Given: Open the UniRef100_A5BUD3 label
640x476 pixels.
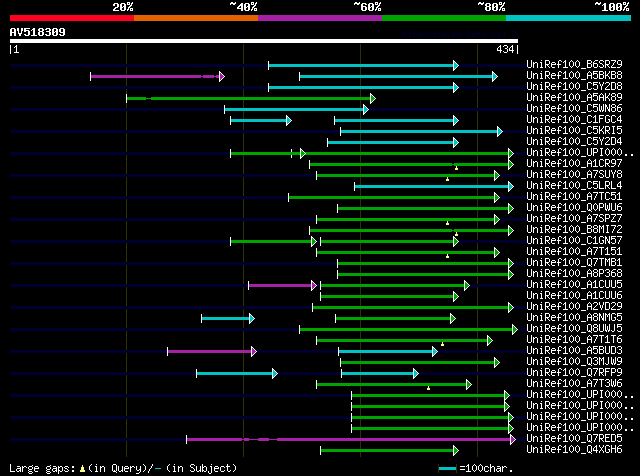Looking at the screenshot, I should [574, 351].
